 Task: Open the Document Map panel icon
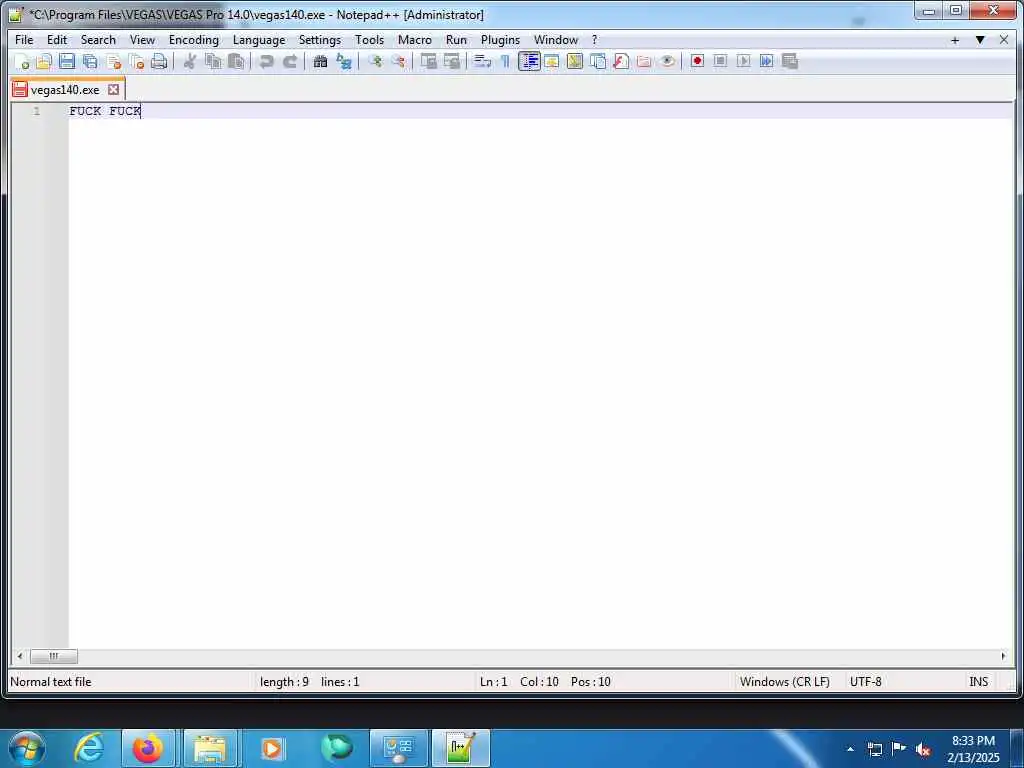(x=575, y=61)
